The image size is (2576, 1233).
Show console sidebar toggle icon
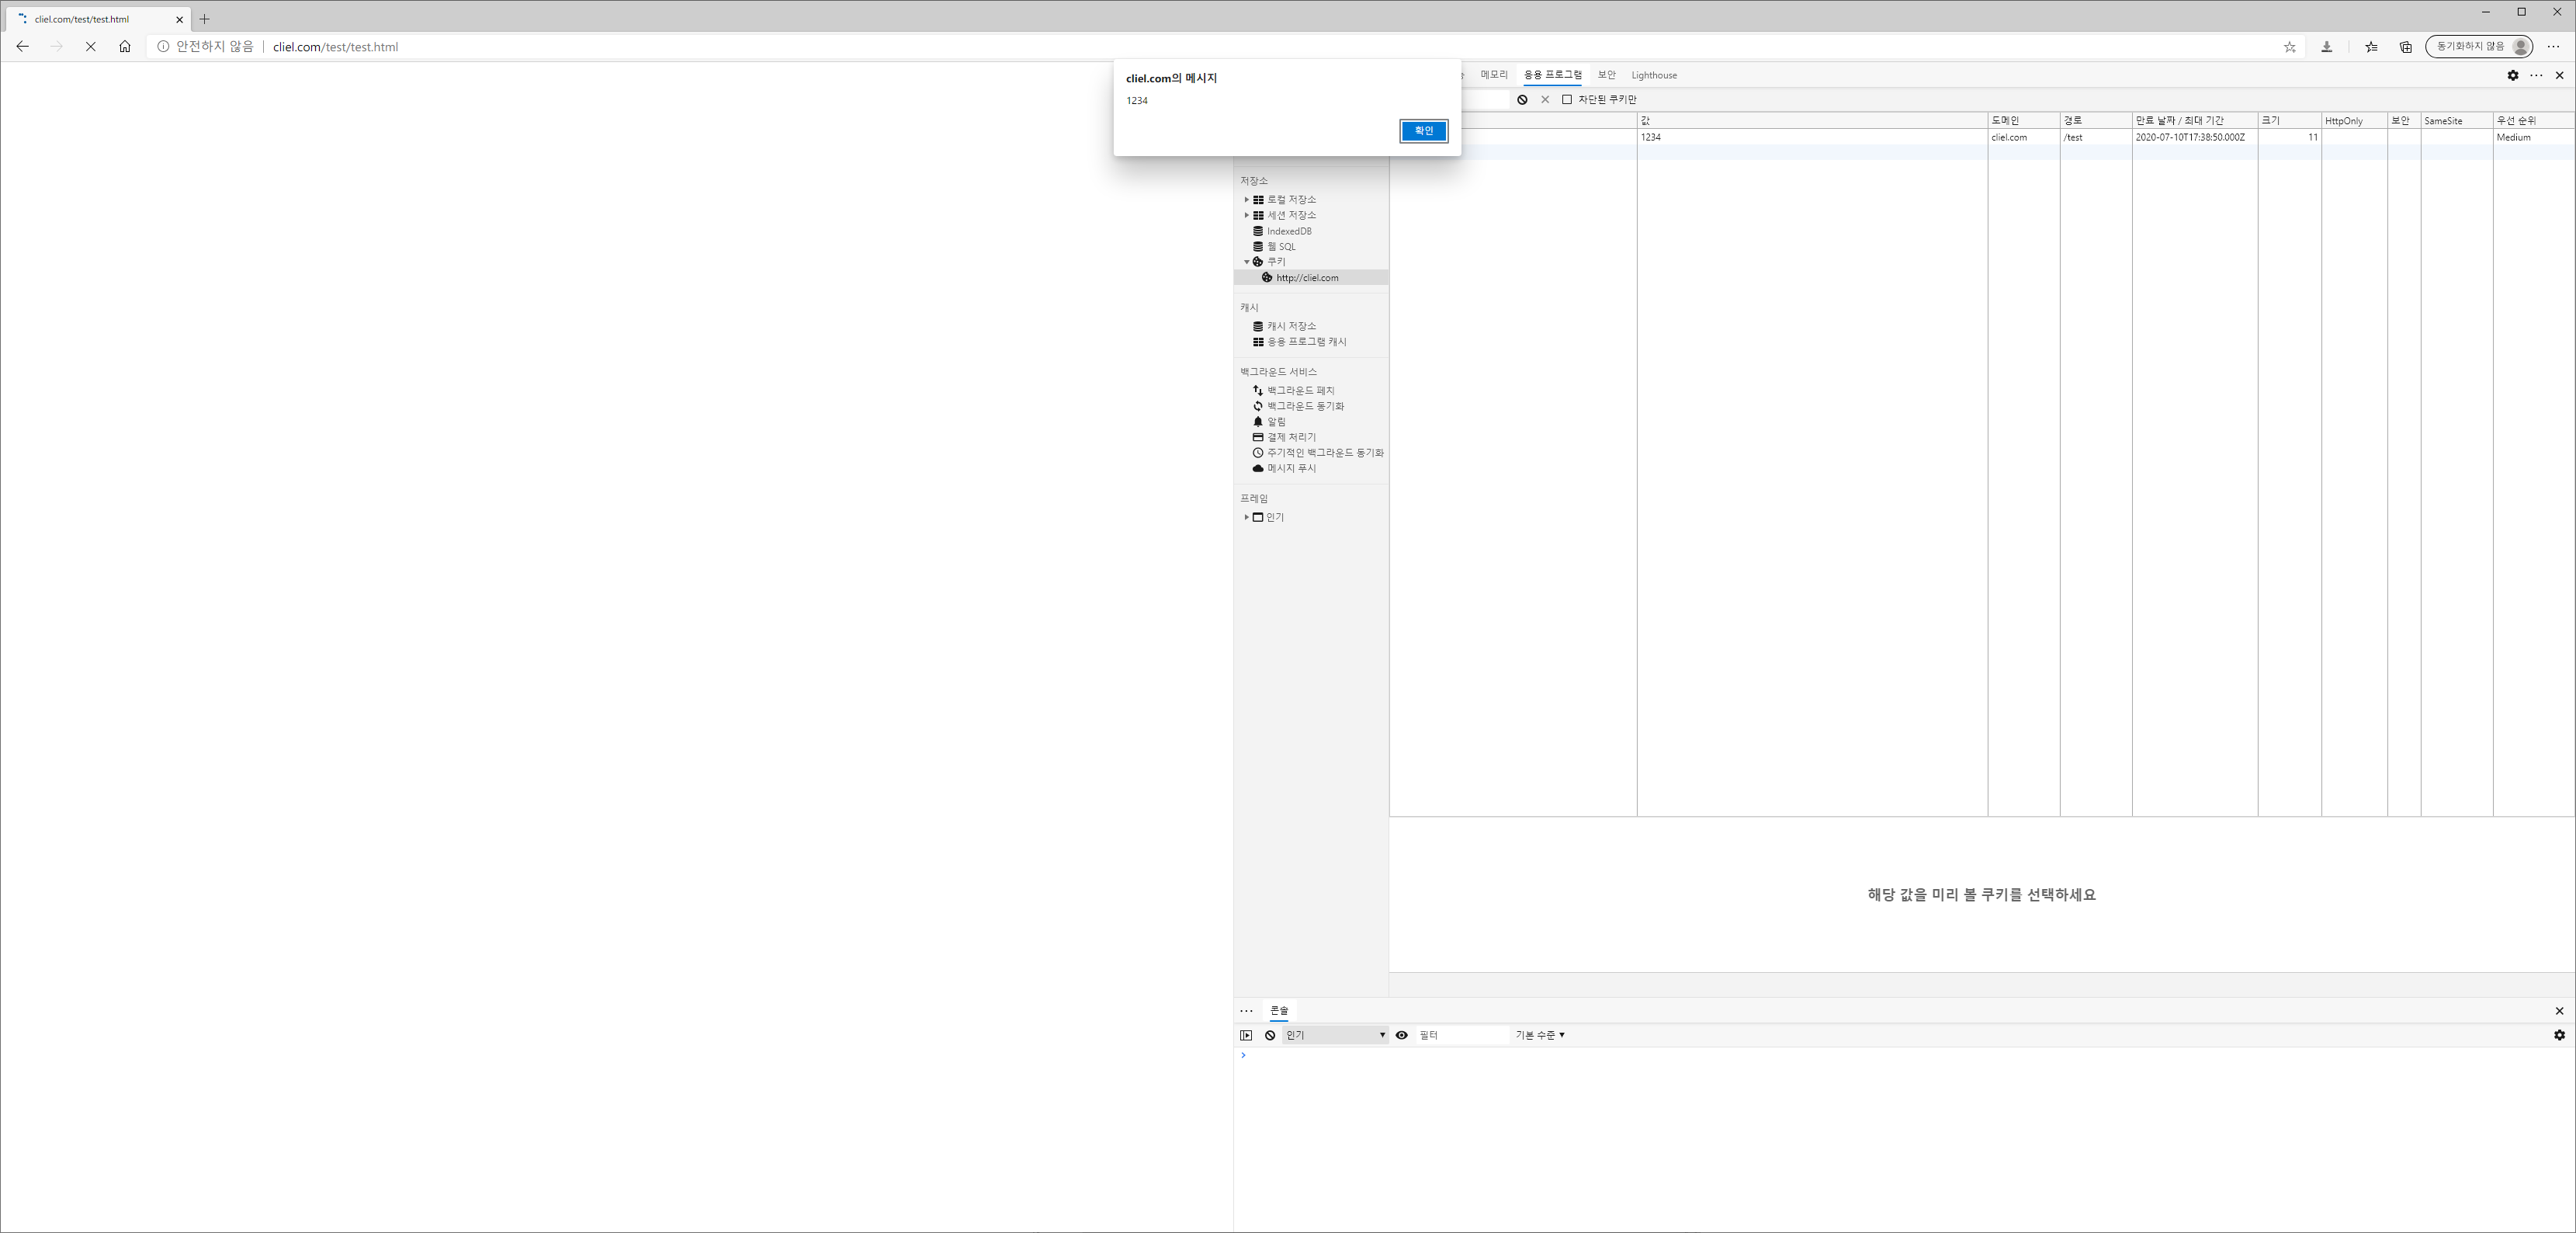(1246, 1035)
